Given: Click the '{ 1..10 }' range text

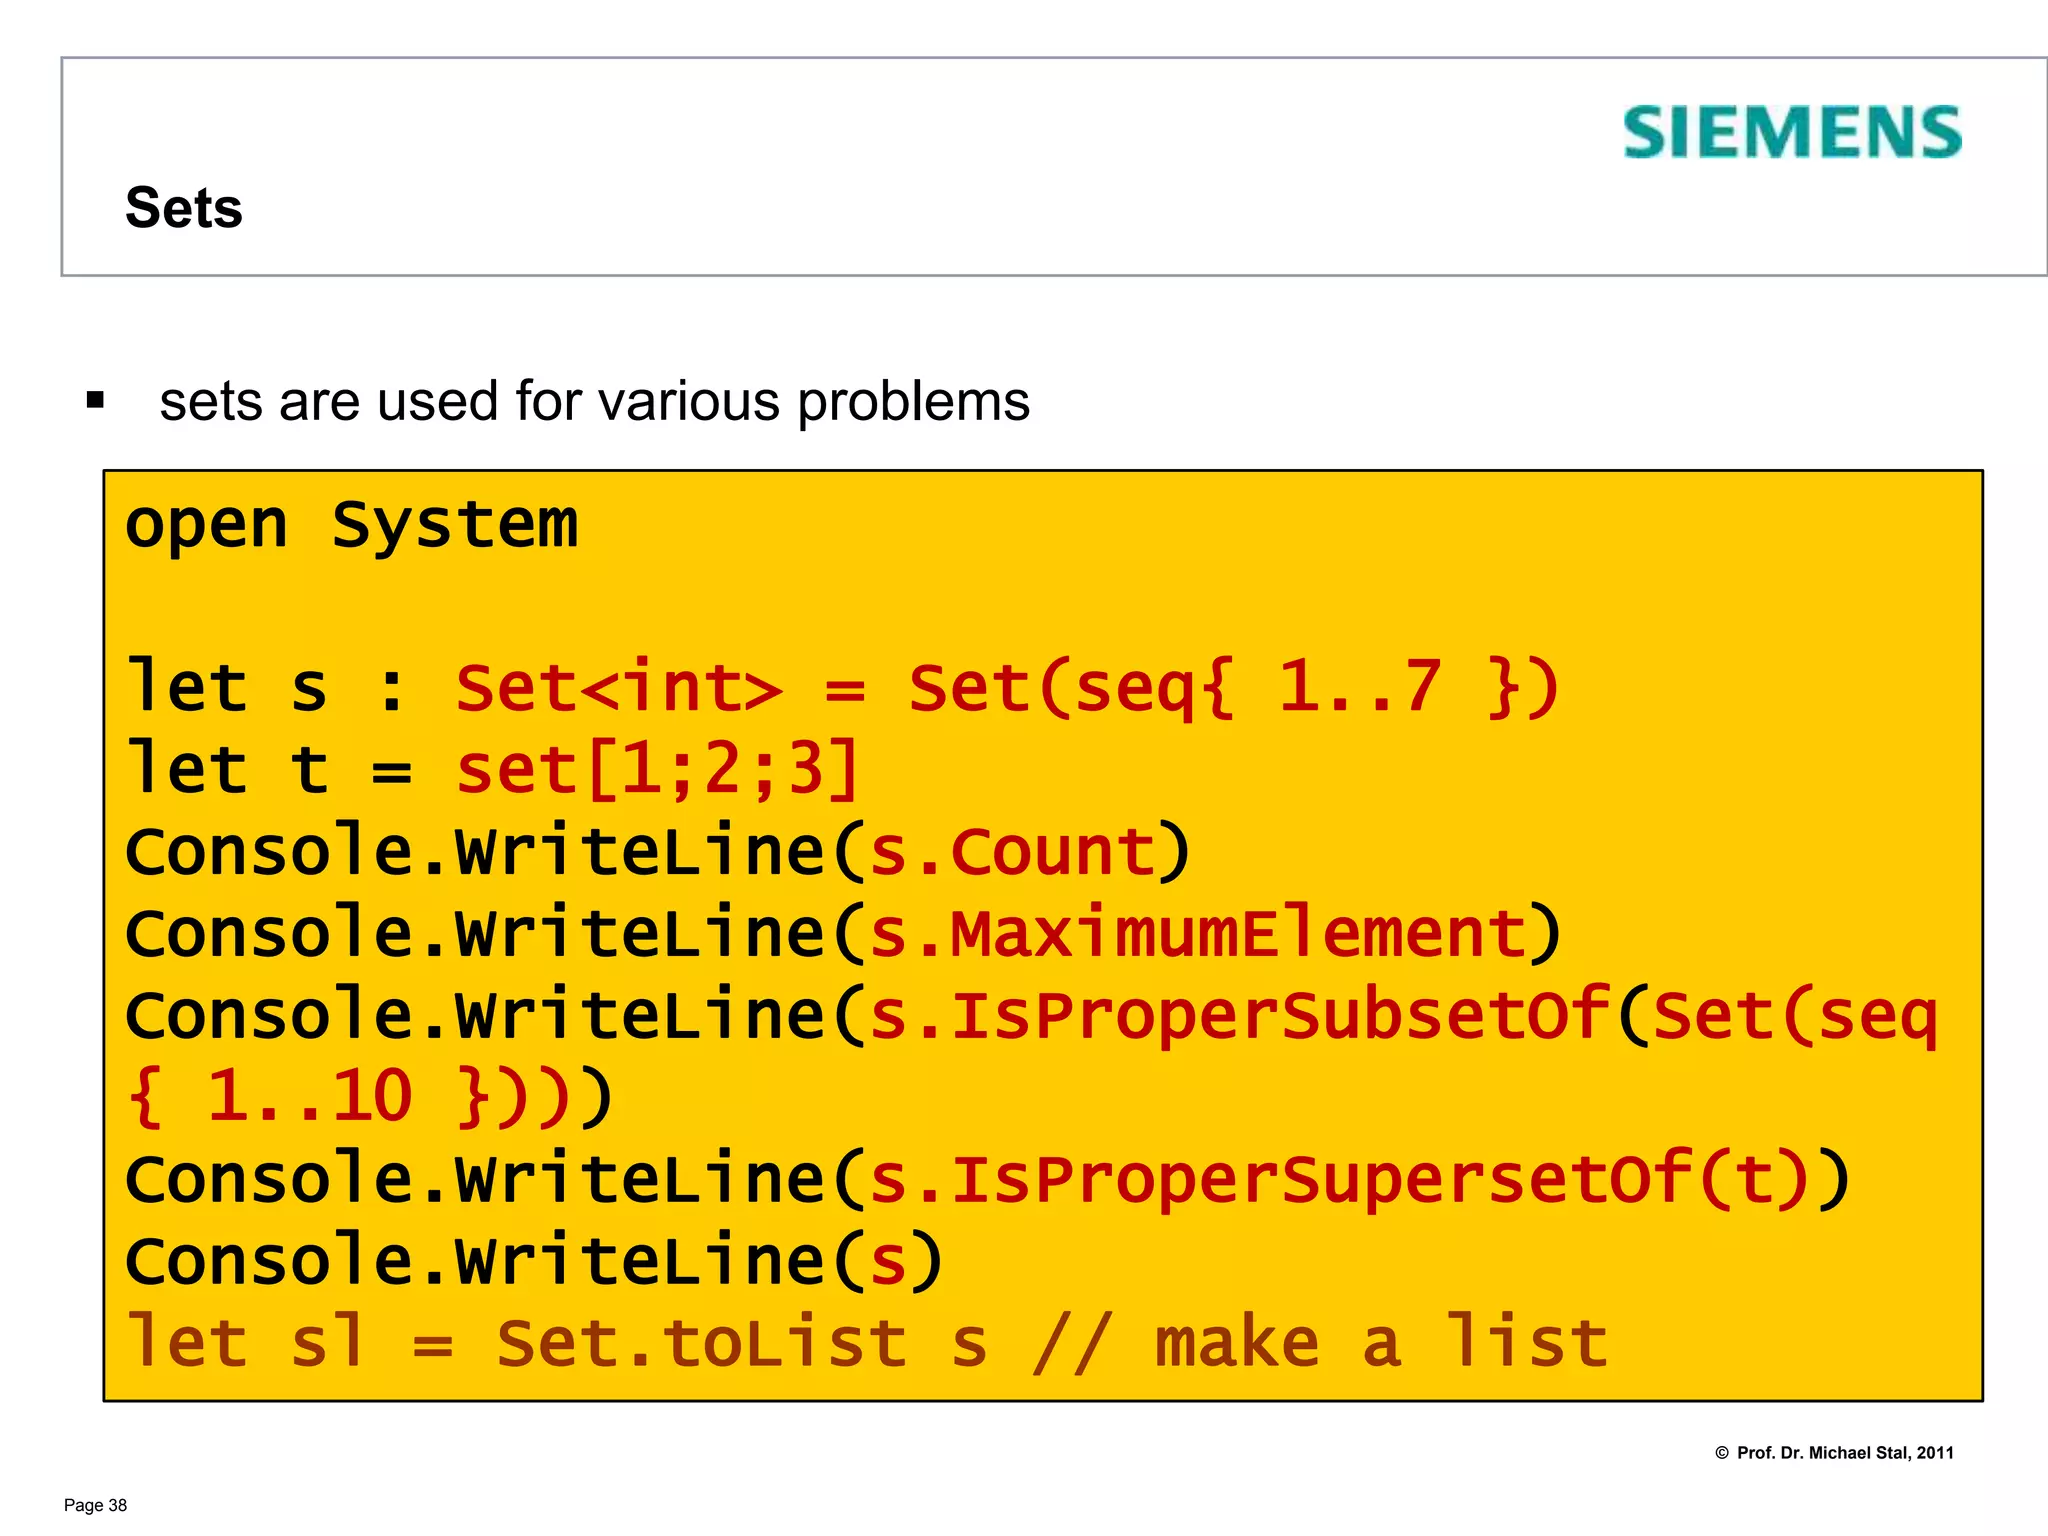Looking at the screenshot, I should pos(308,1097).
